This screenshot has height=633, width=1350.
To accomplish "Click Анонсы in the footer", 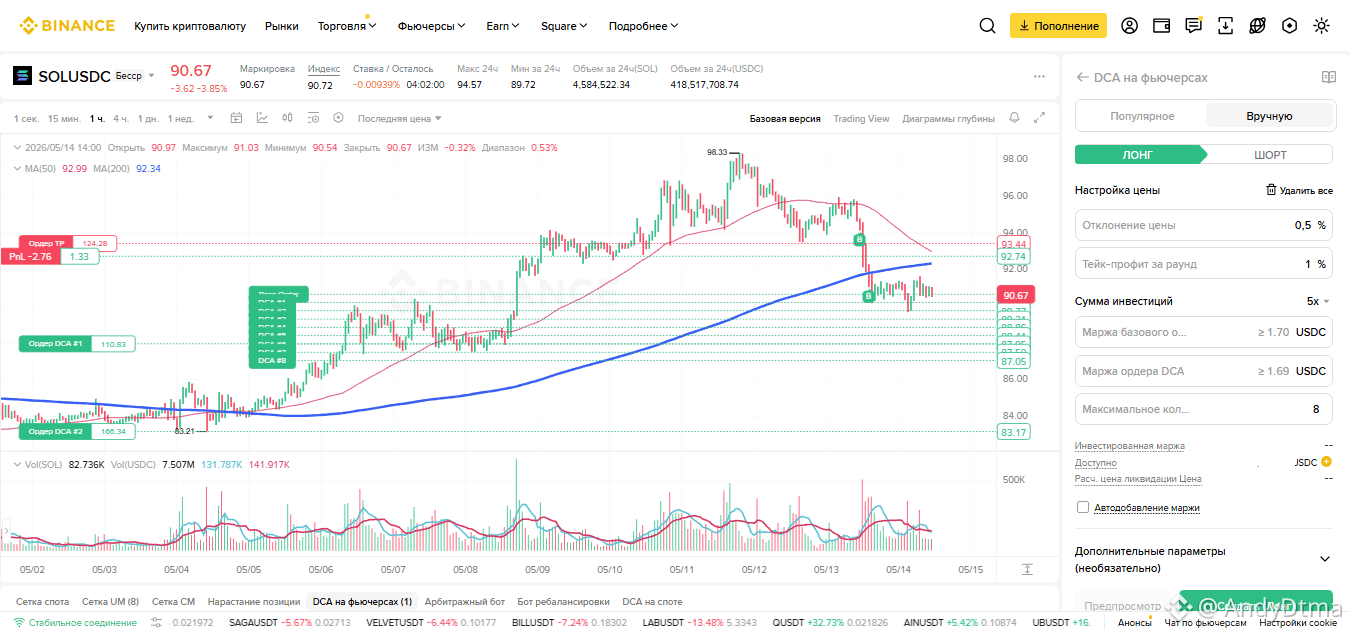I will pyautogui.click(x=1134, y=623).
